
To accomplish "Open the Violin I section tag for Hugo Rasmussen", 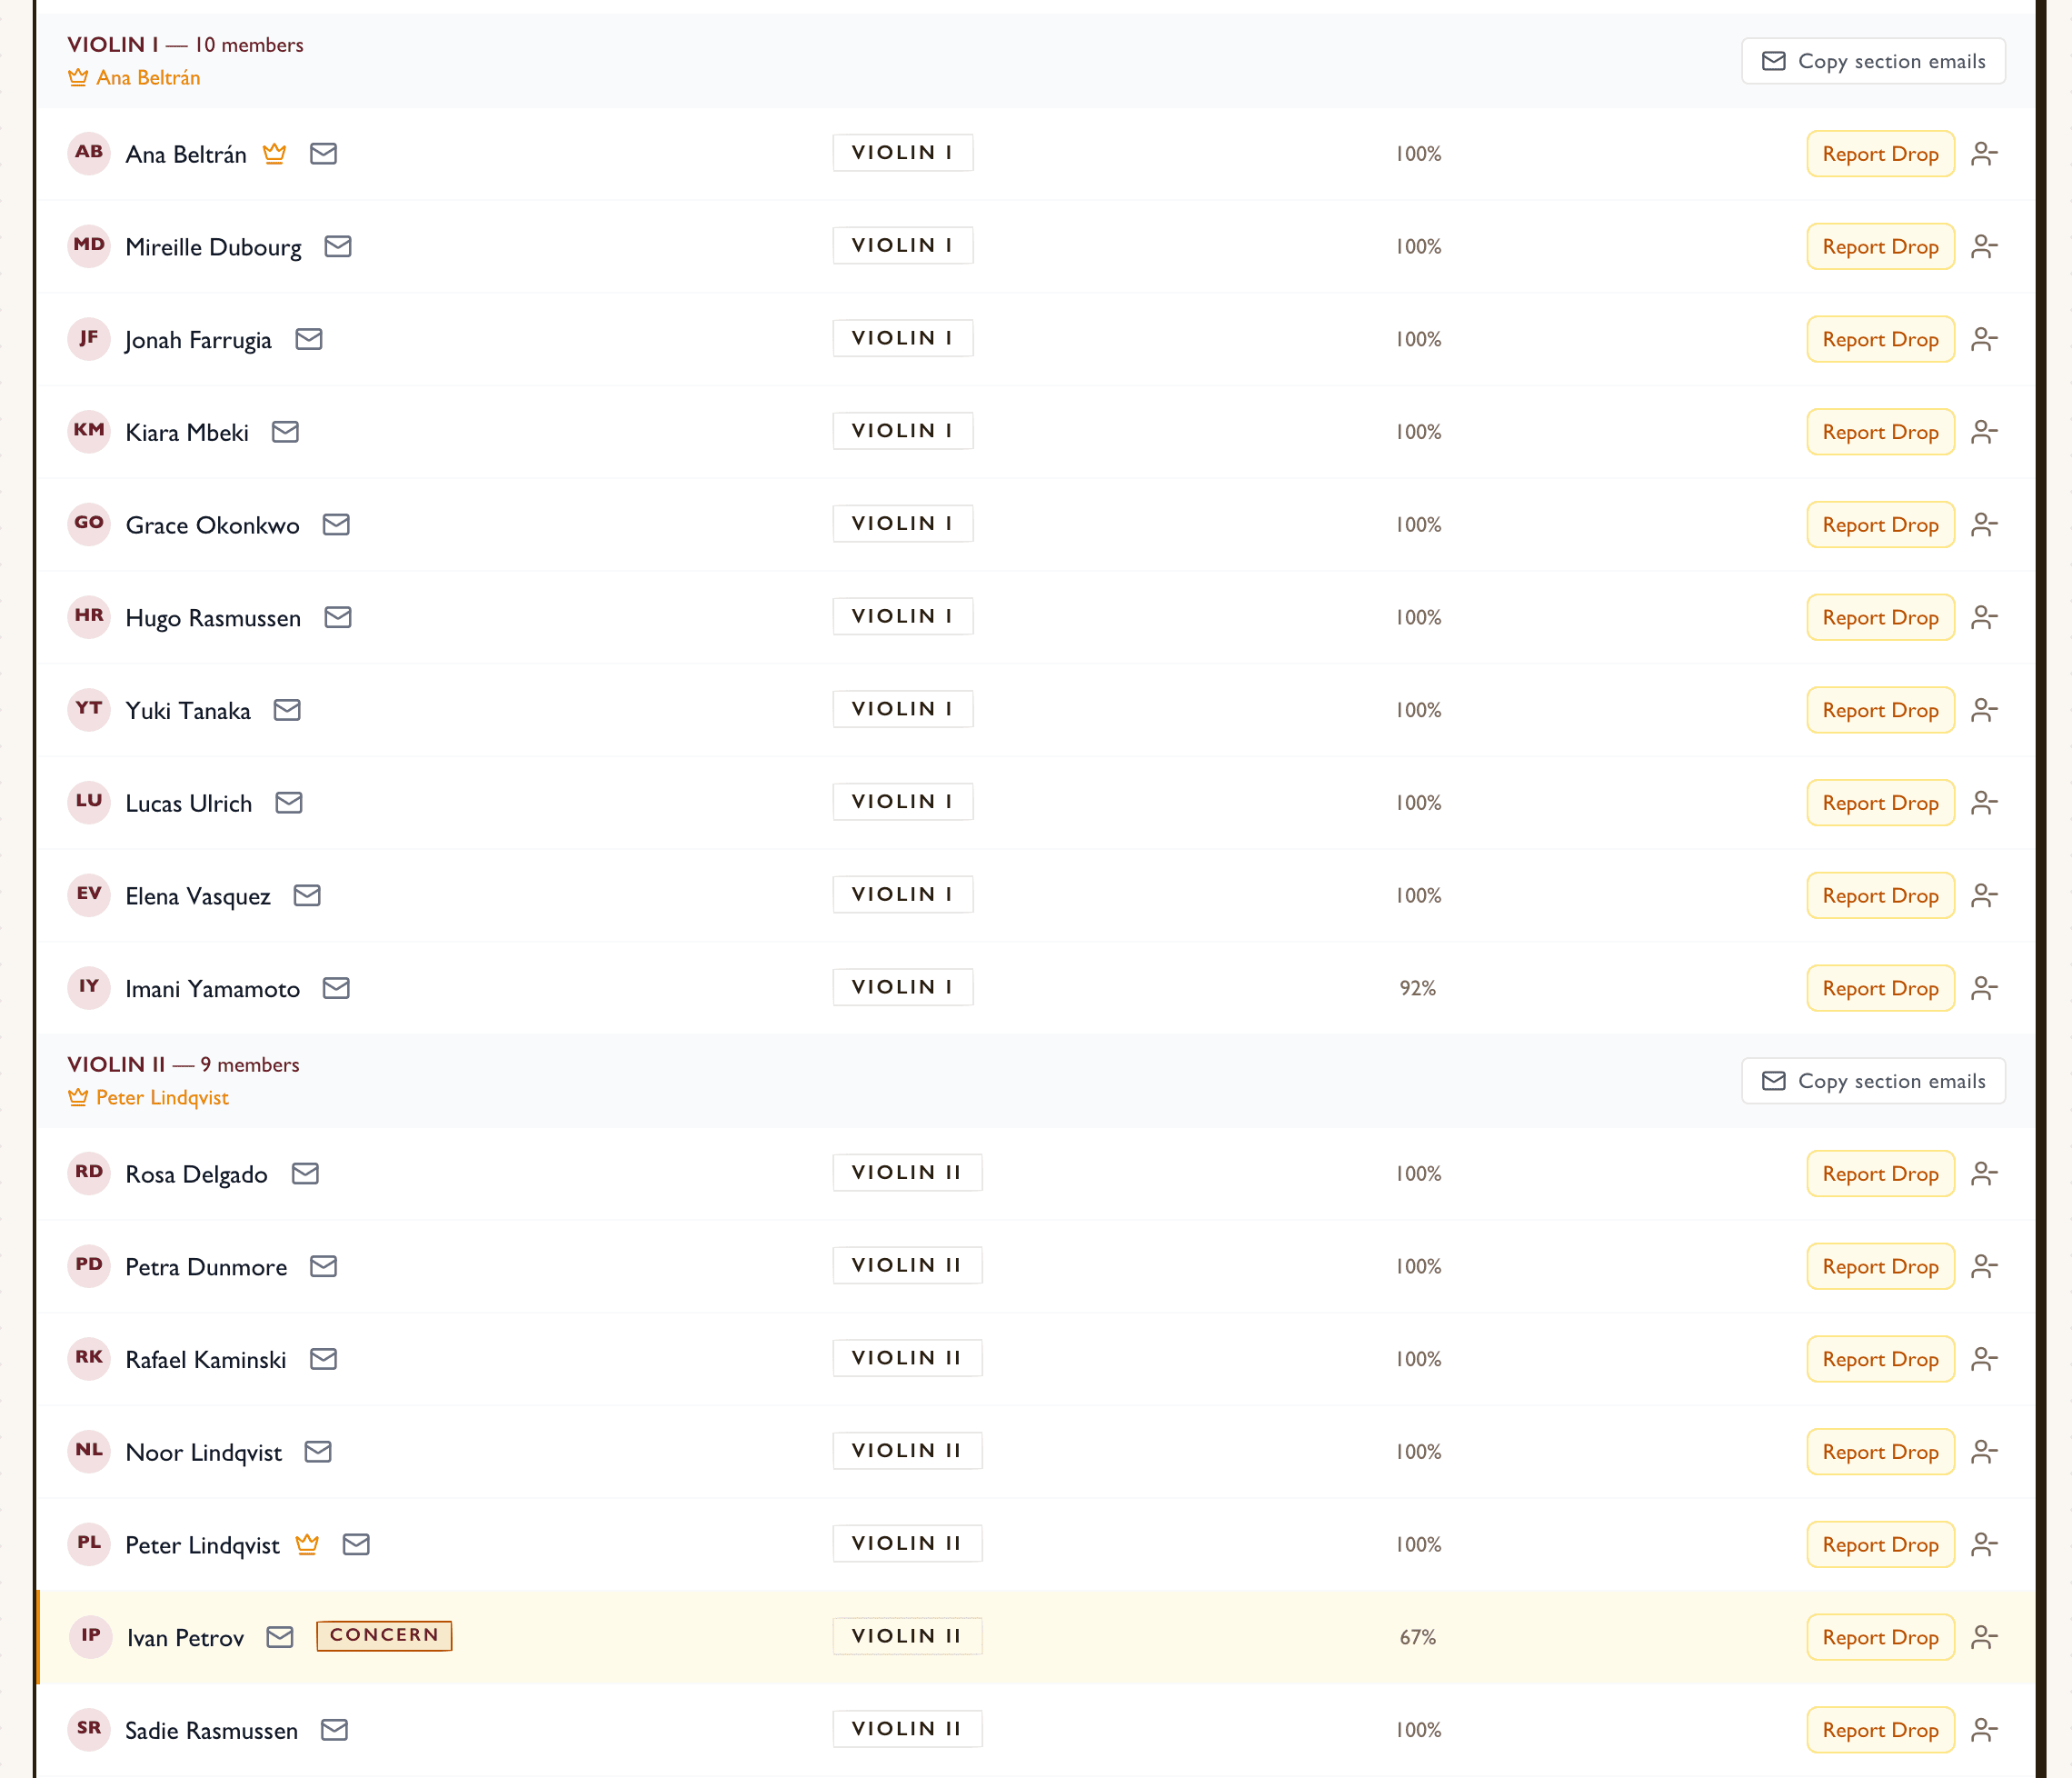I will click(x=902, y=617).
